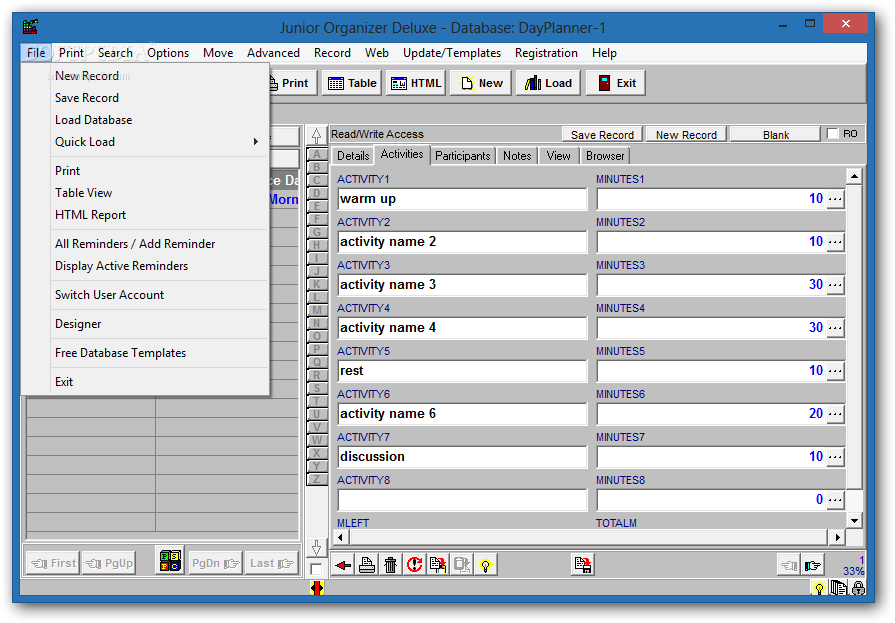Image resolution: width=895 pixels, height=623 pixels.
Task: Open the MINUTES7 ellipsis picker button
Action: pos(835,457)
